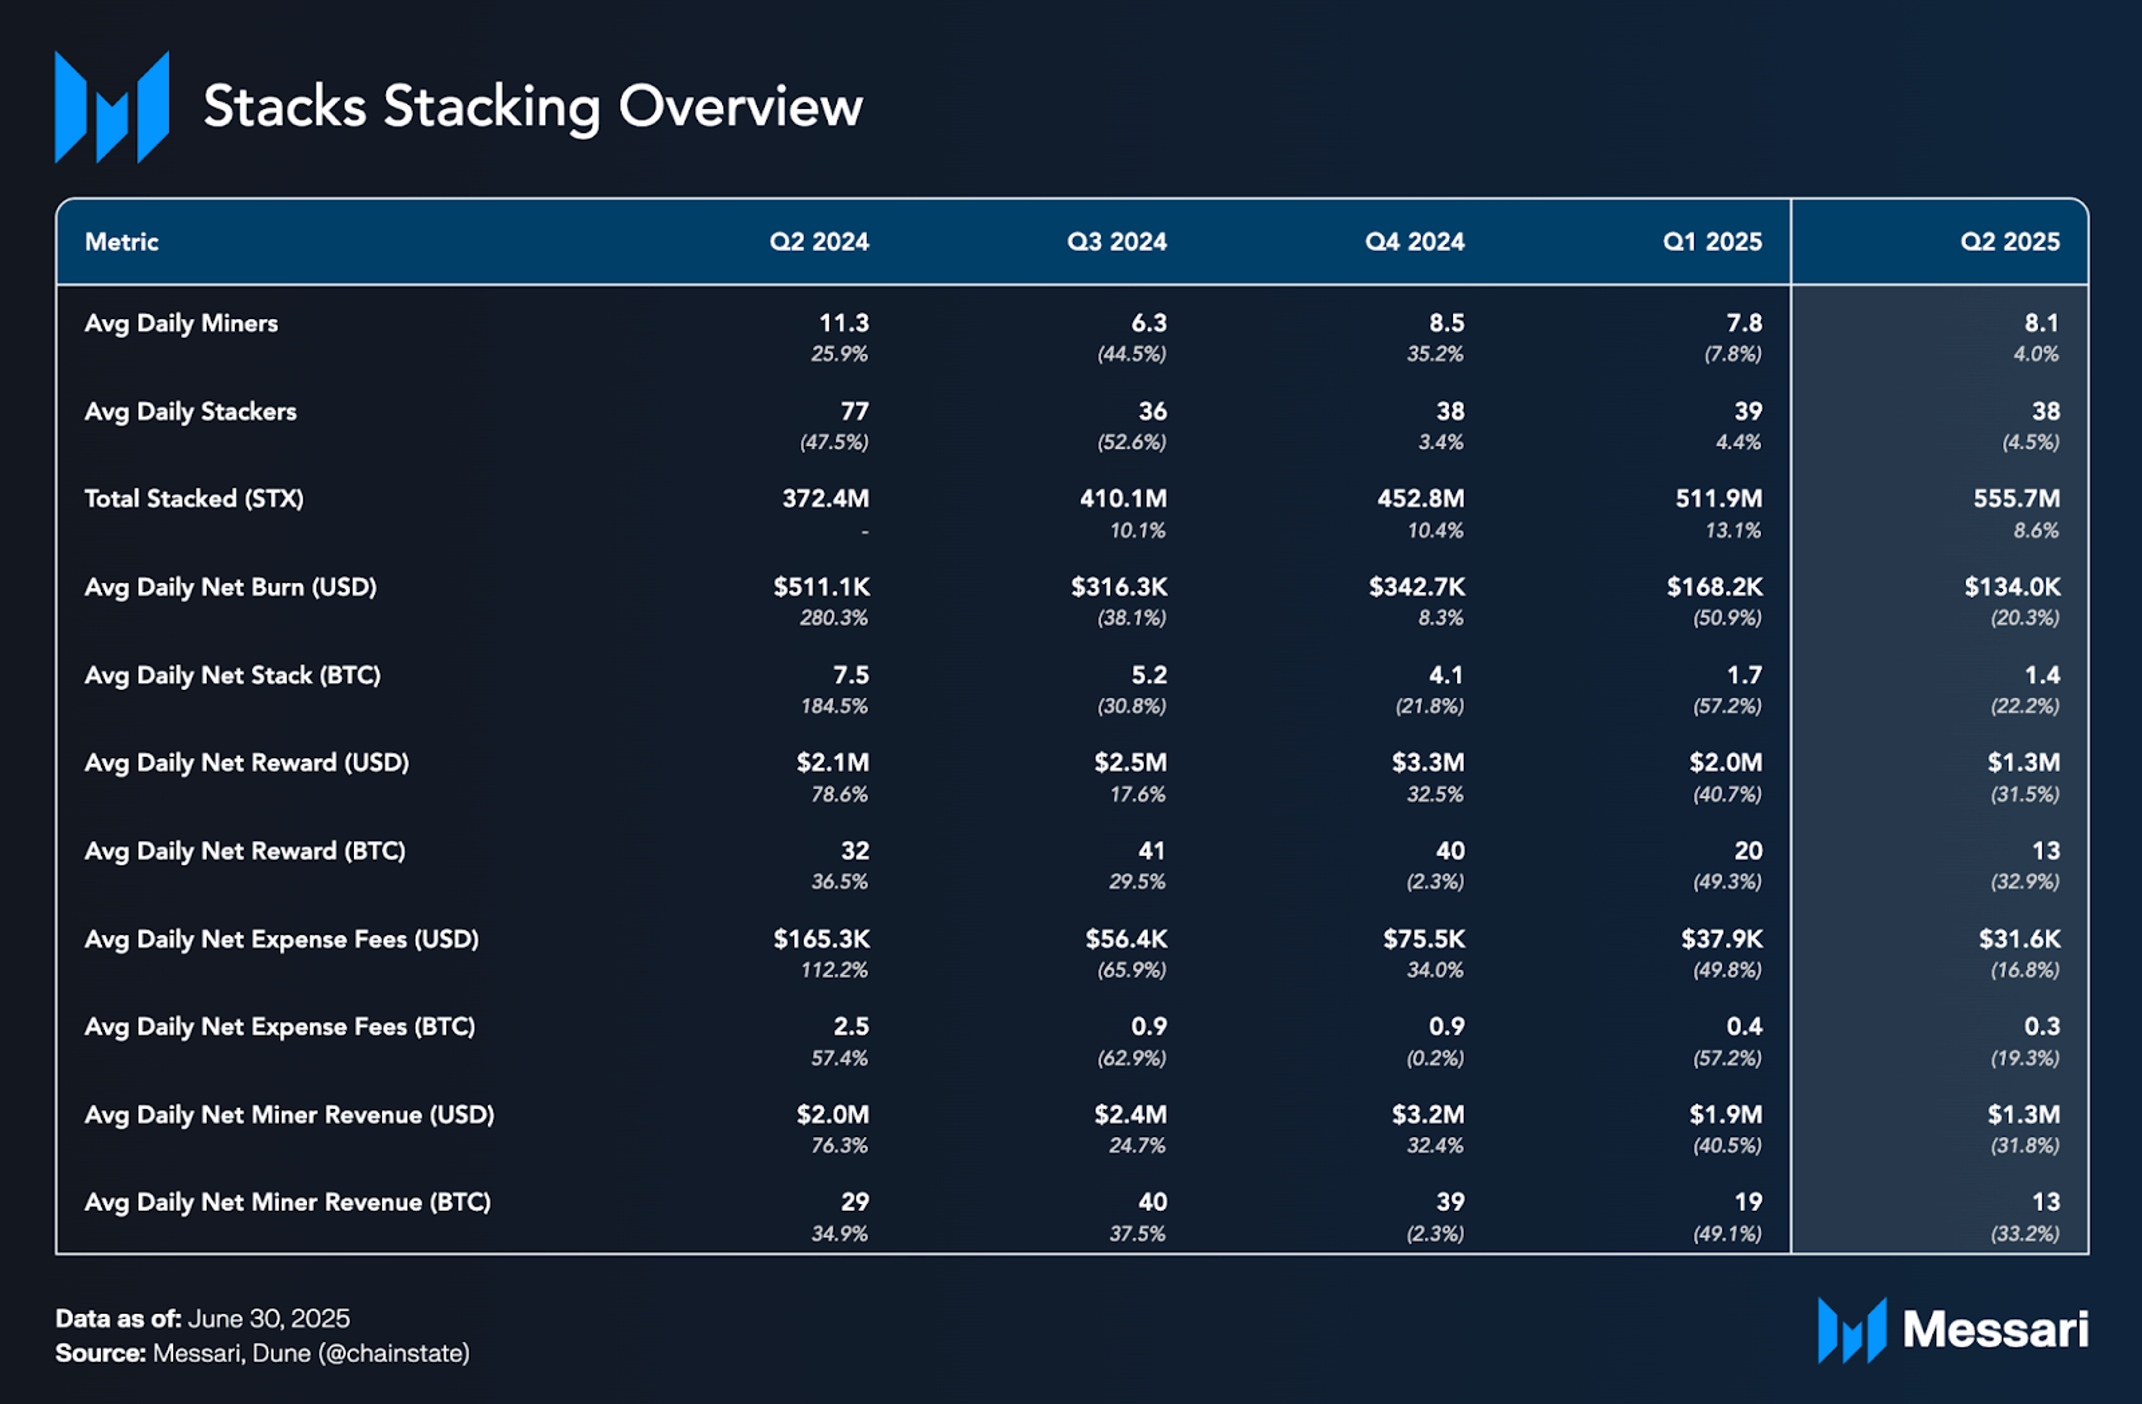This screenshot has height=1404, width=2142.
Task: Select the Q1 2025 column header
Action: tap(1711, 242)
